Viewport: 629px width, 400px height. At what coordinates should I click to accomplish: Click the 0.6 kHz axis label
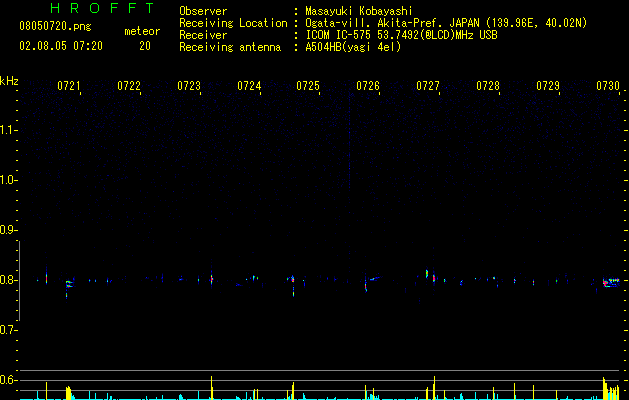tap(9, 380)
